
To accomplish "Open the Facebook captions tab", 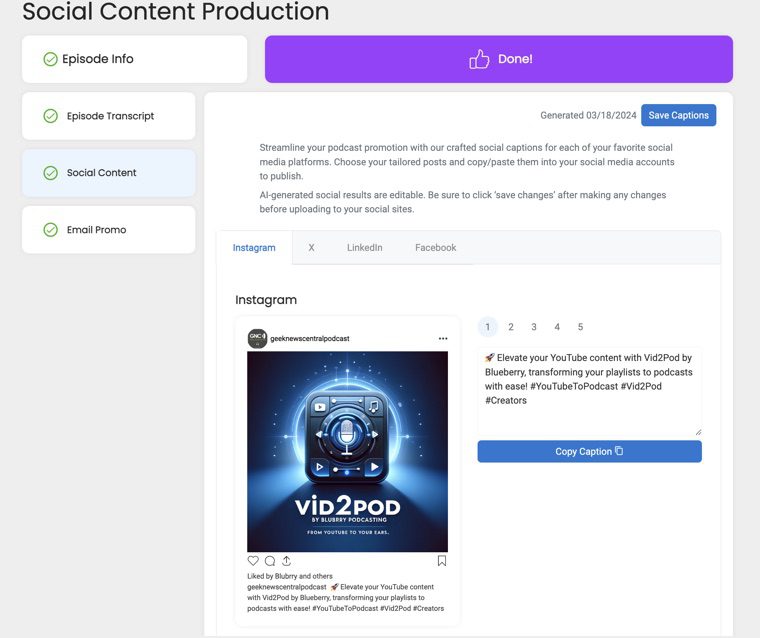I will click(x=435, y=248).
